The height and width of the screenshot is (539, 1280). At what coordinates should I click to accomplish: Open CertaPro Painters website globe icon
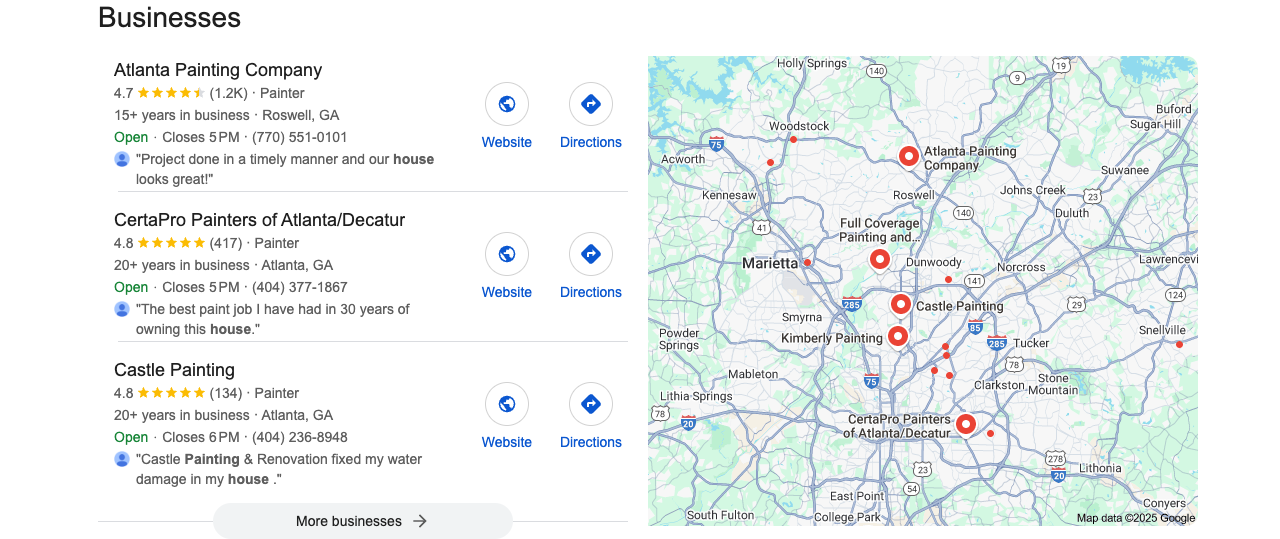click(507, 254)
